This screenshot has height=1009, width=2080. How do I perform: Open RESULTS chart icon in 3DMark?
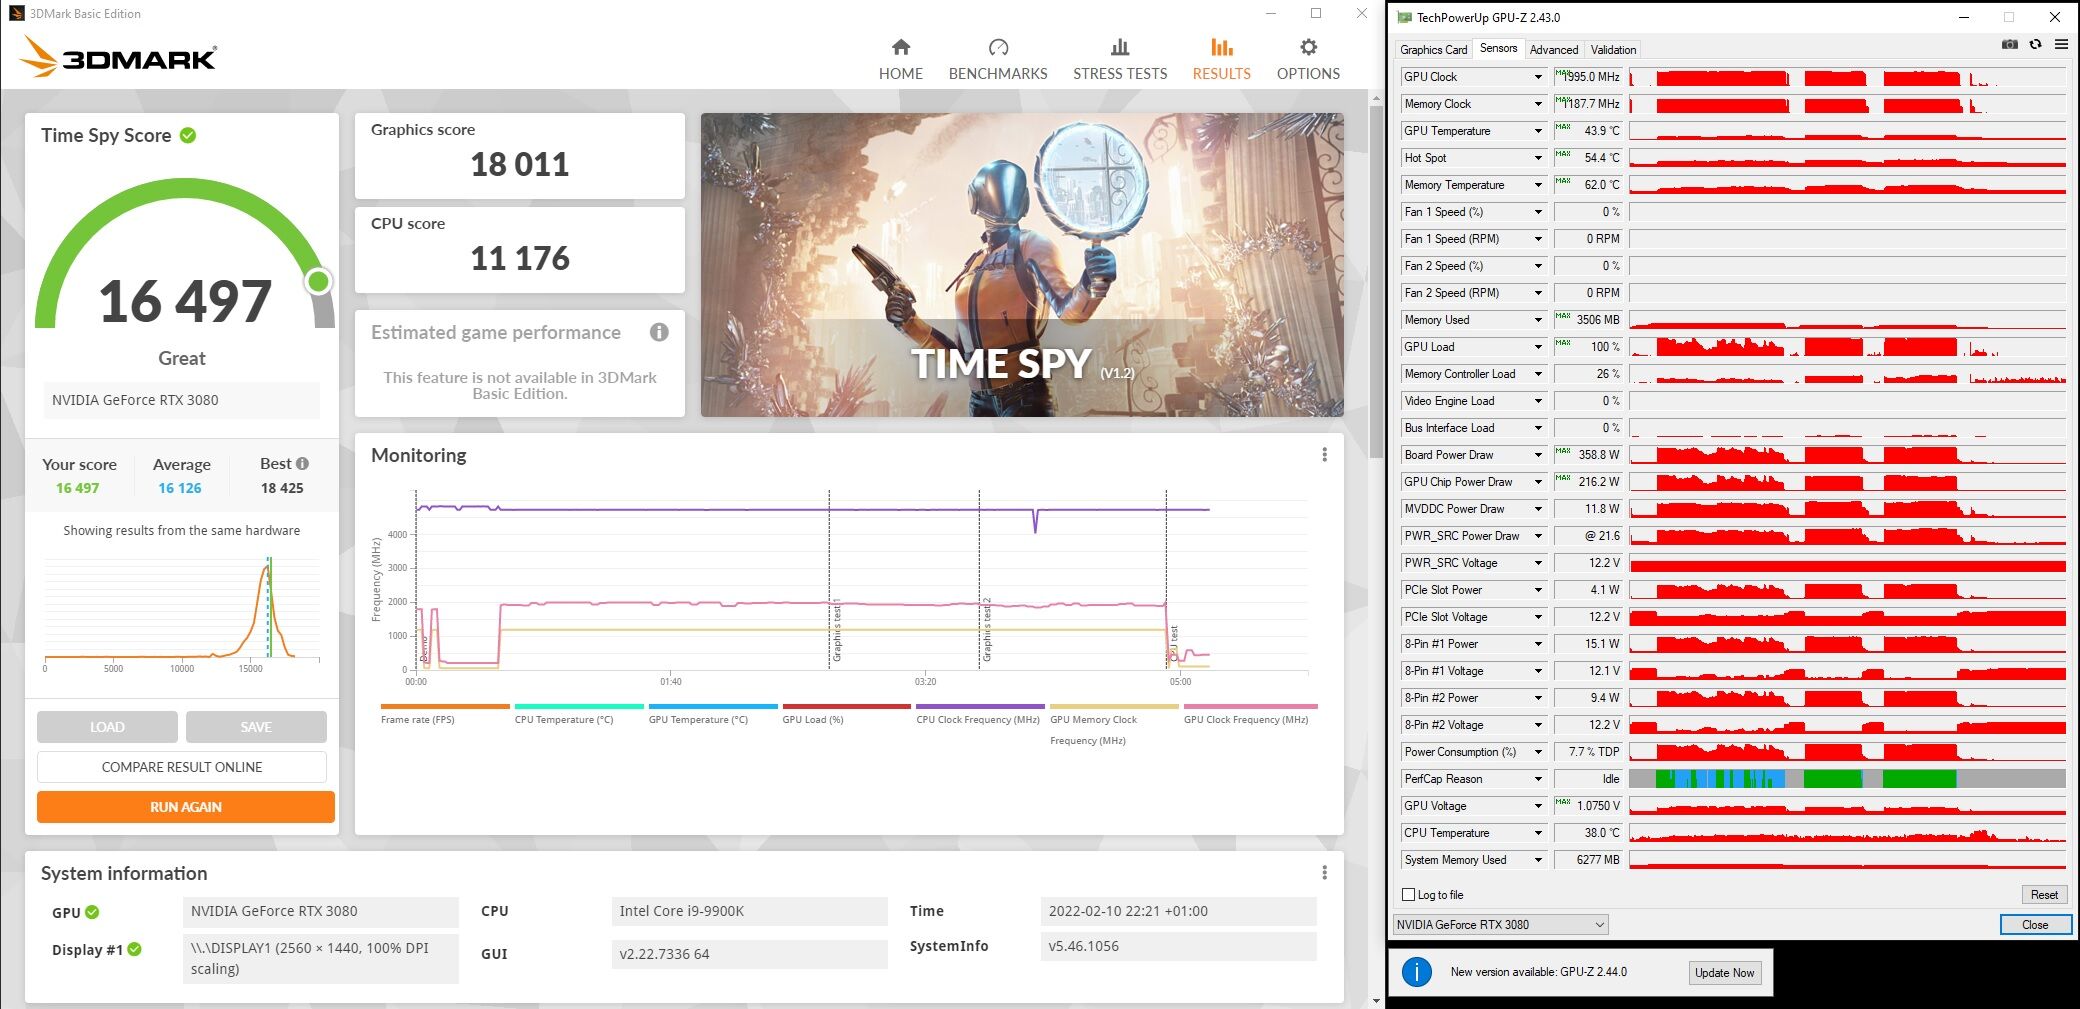click(x=1221, y=47)
